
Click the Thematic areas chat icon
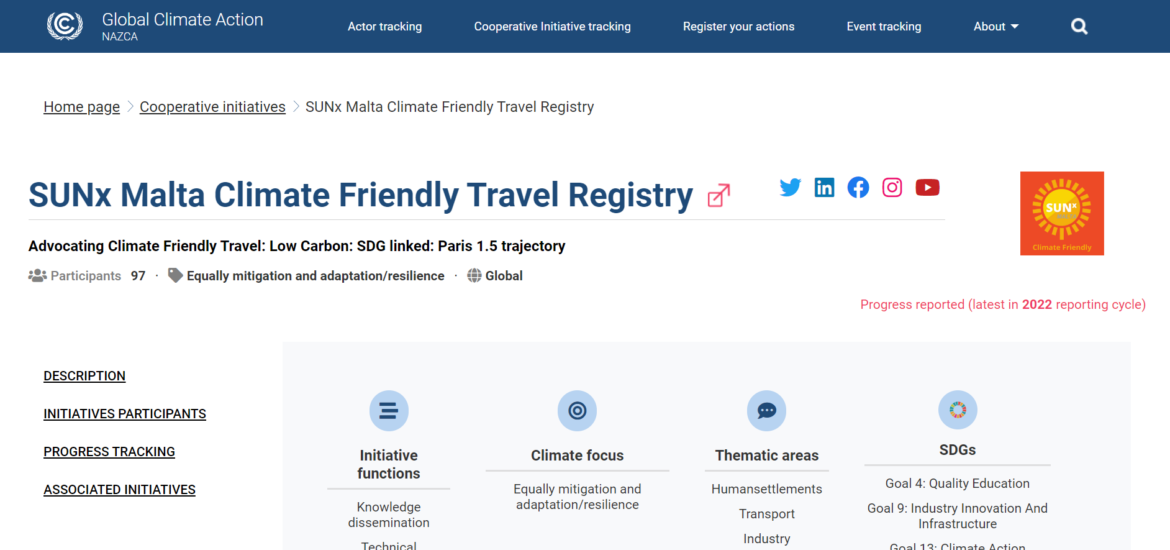(767, 411)
